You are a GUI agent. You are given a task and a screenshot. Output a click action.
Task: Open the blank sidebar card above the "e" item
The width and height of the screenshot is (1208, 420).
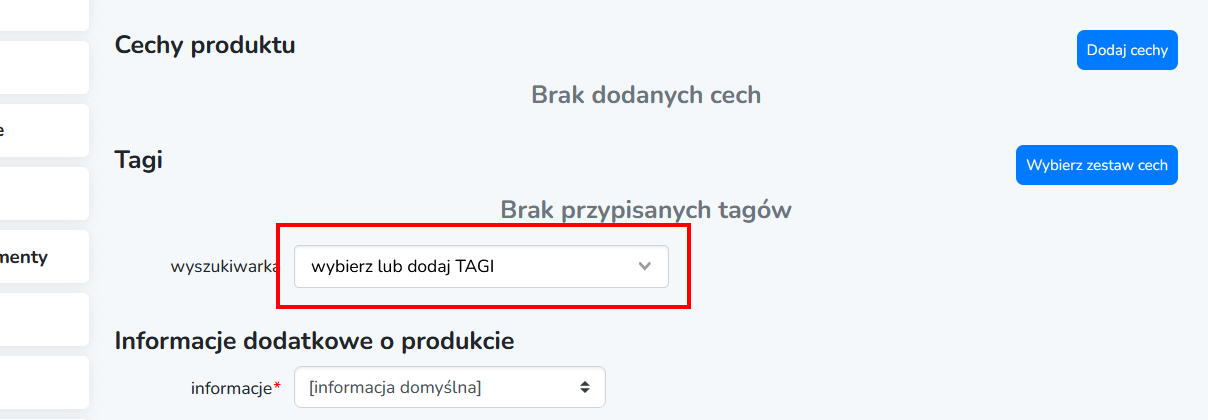(x=44, y=68)
